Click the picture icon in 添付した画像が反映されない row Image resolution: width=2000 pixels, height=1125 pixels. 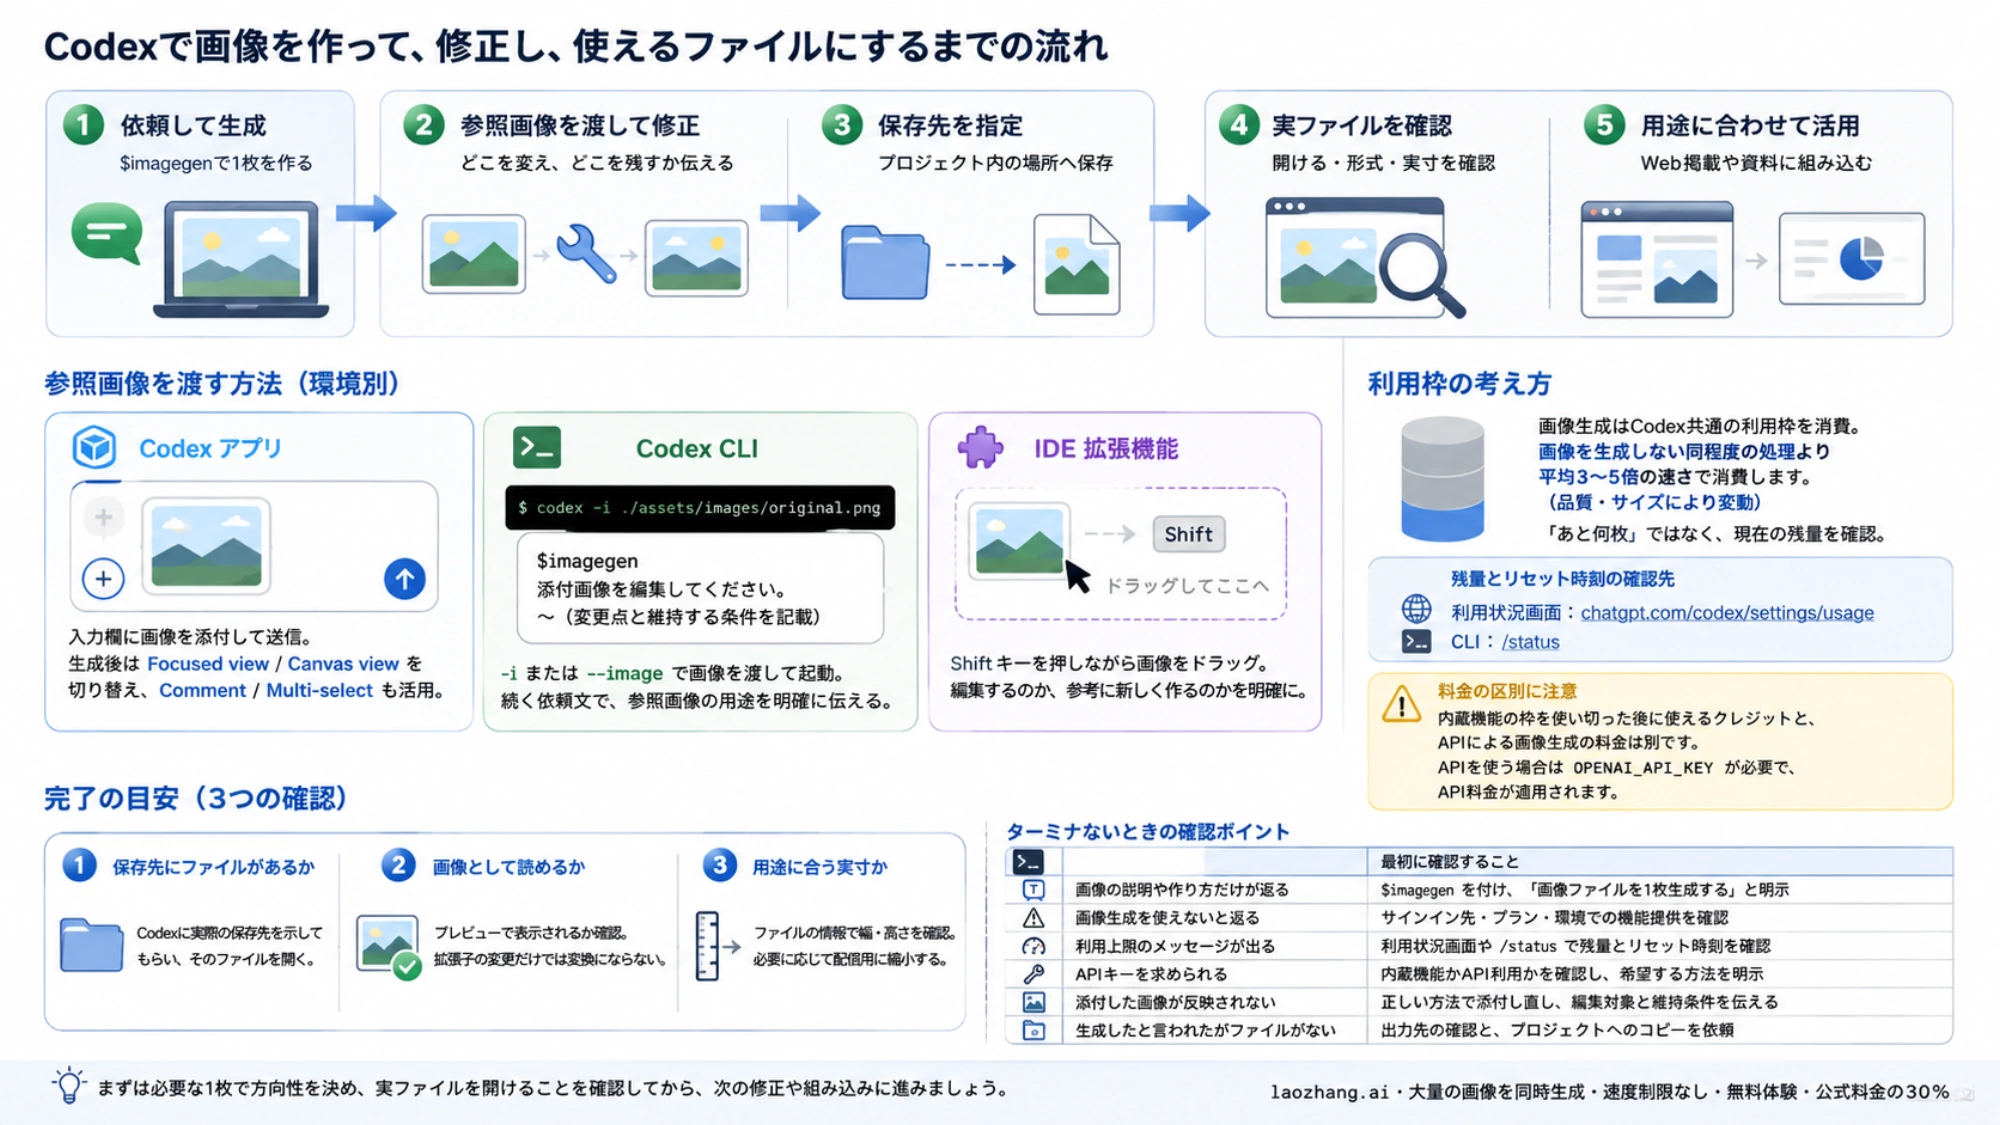tap(1033, 1002)
